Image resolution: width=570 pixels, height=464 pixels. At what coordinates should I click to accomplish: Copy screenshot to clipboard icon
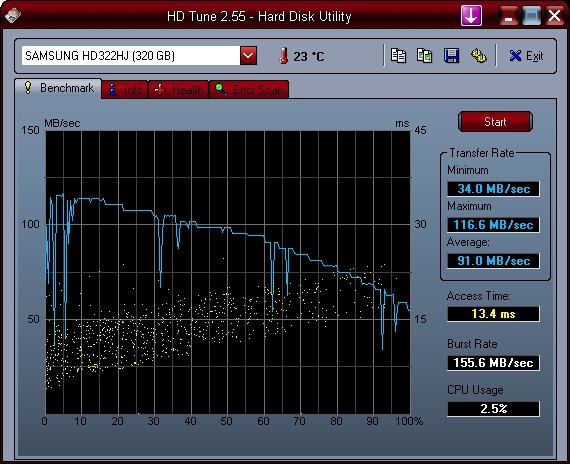coord(424,56)
